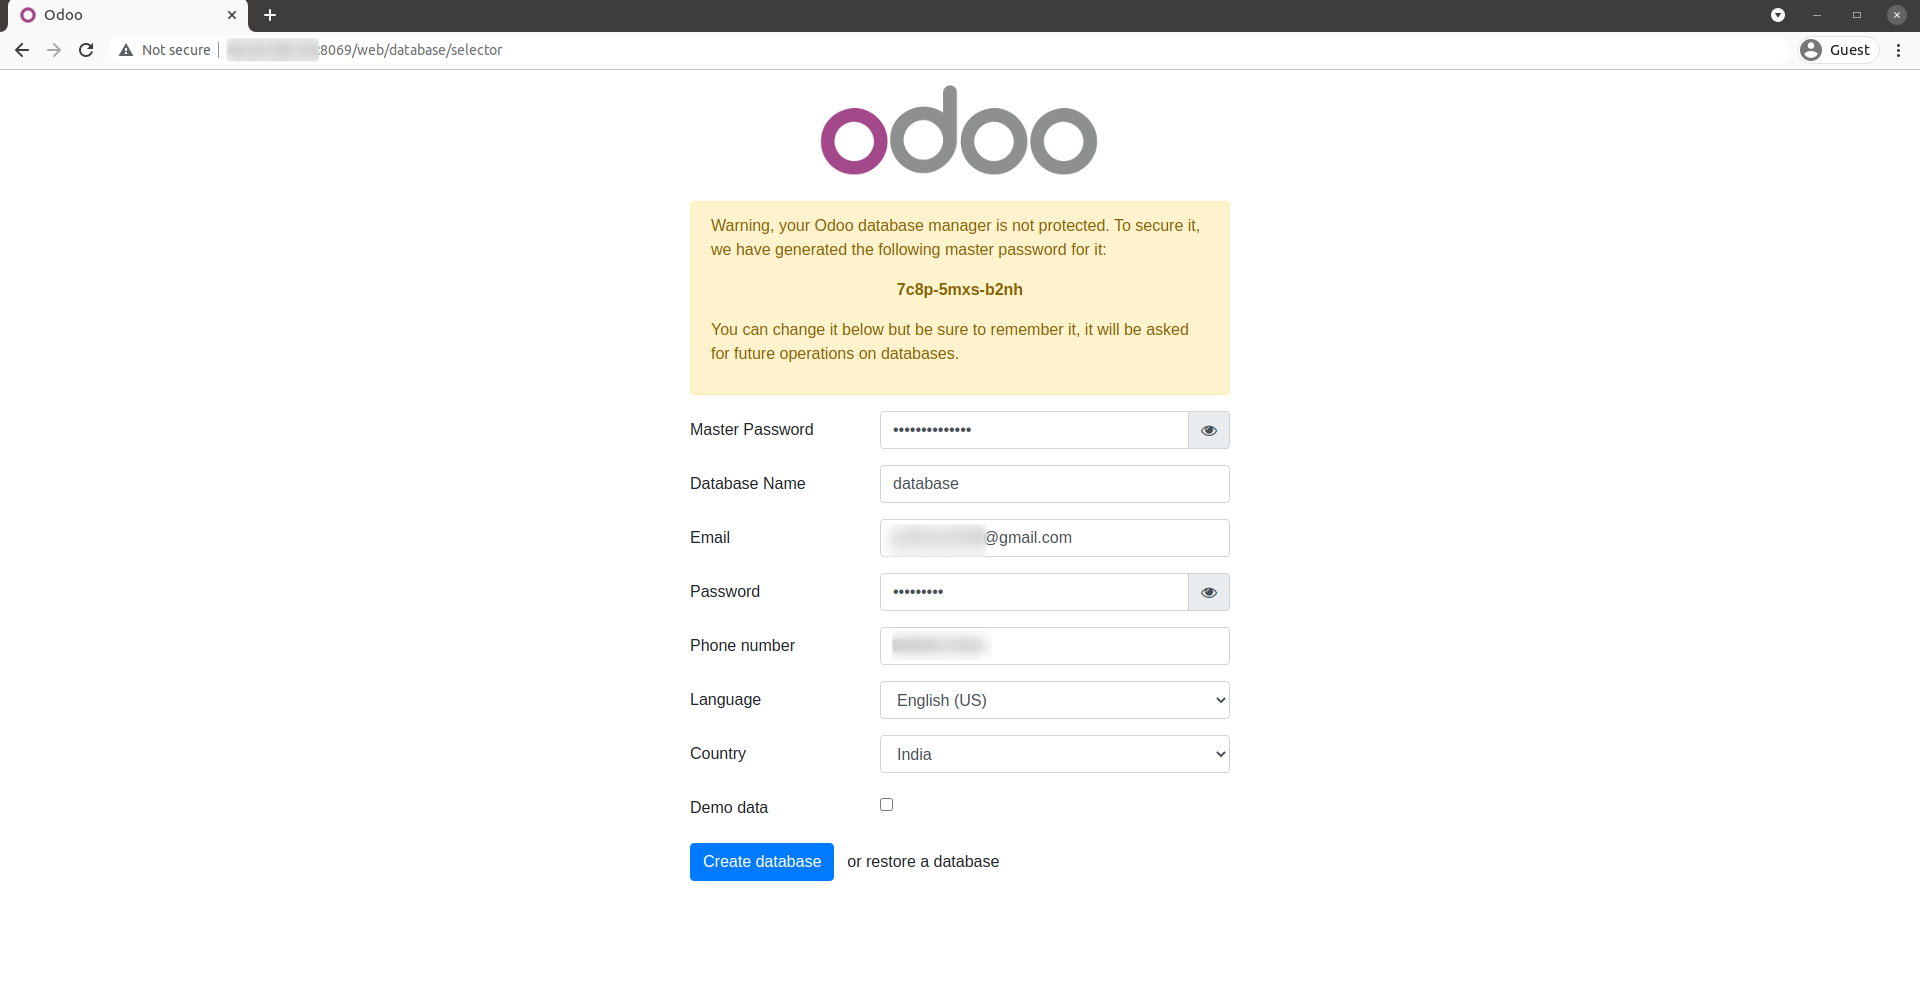Open a new tab with the plus icon
The image size is (1920, 1007).
pyautogui.click(x=270, y=15)
